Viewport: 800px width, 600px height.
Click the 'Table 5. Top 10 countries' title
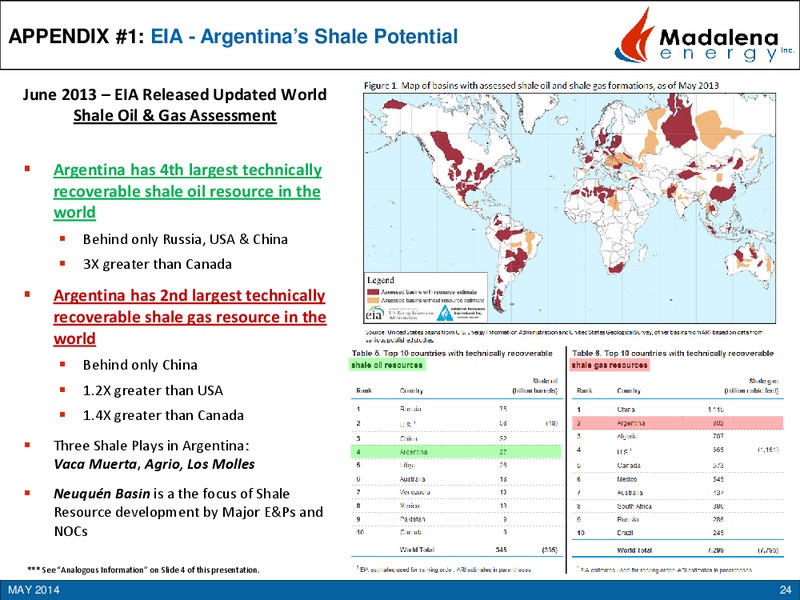click(452, 353)
